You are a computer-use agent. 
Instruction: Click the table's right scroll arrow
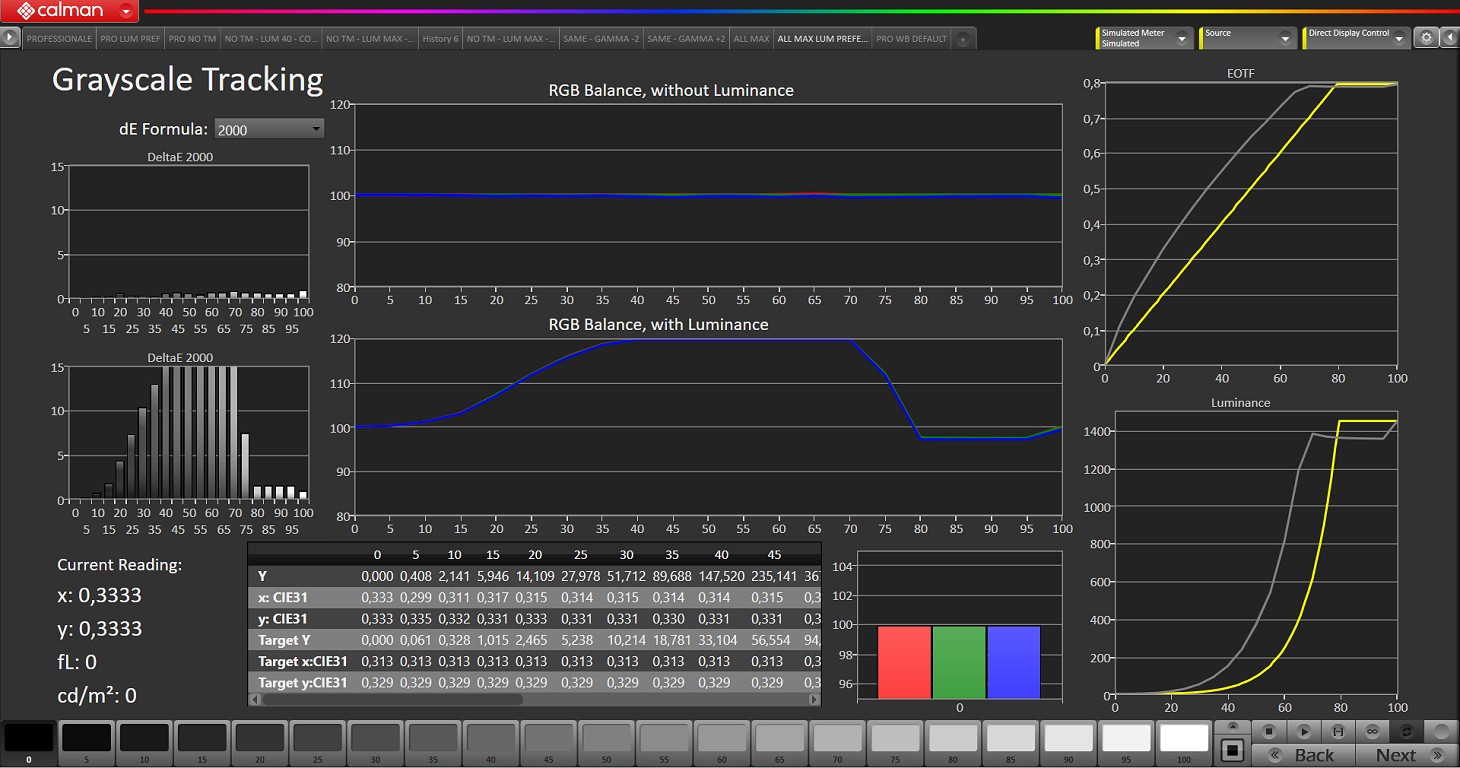(815, 700)
